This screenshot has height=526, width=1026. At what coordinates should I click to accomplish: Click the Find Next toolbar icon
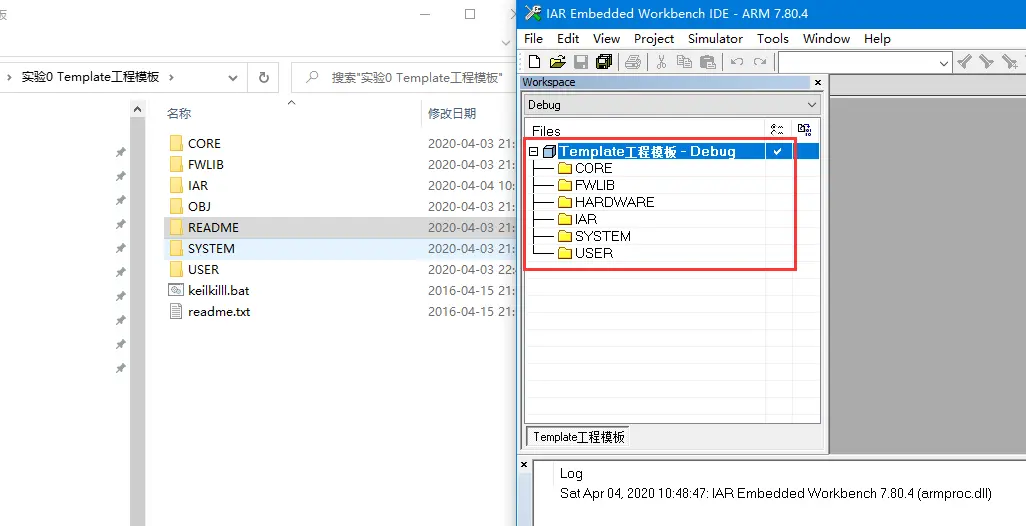987,62
